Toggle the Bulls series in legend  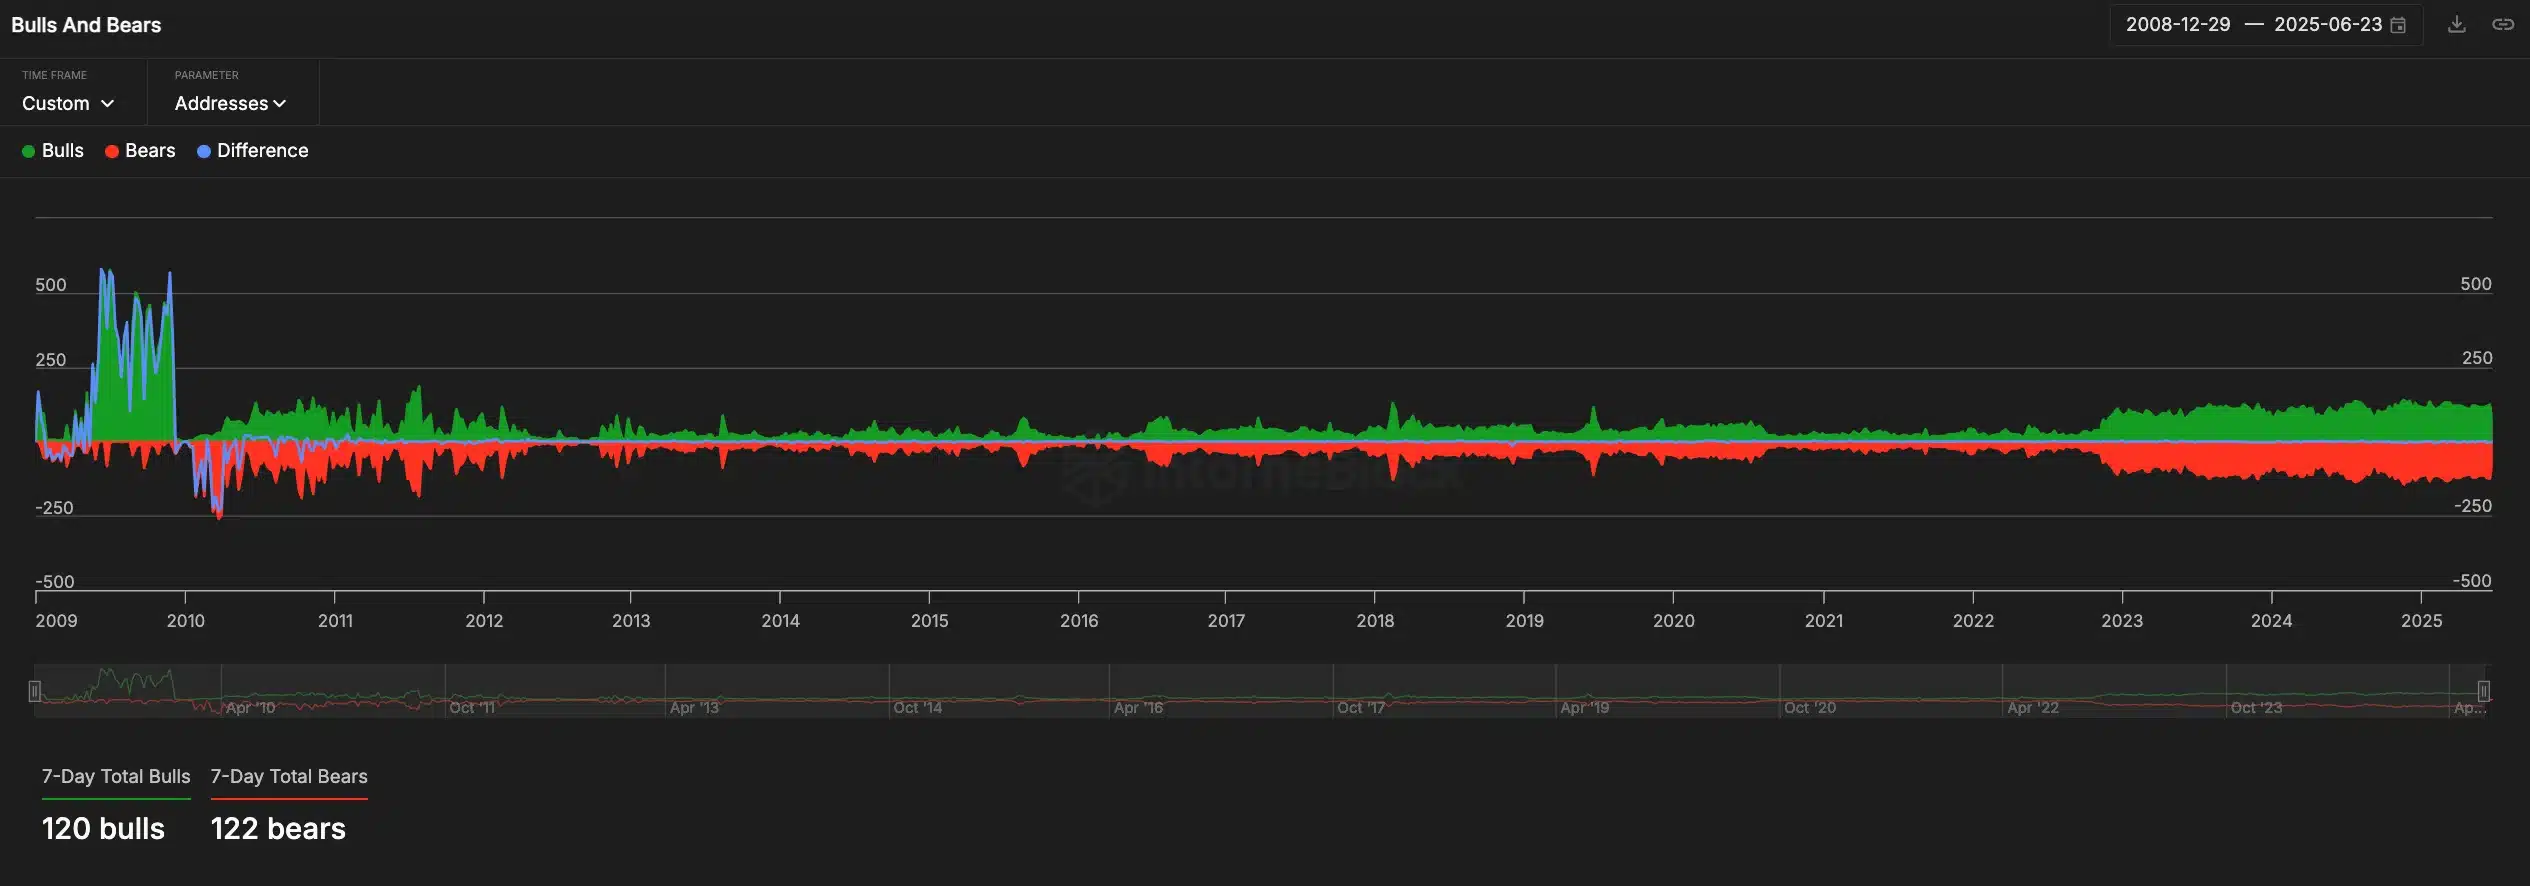coord(53,151)
